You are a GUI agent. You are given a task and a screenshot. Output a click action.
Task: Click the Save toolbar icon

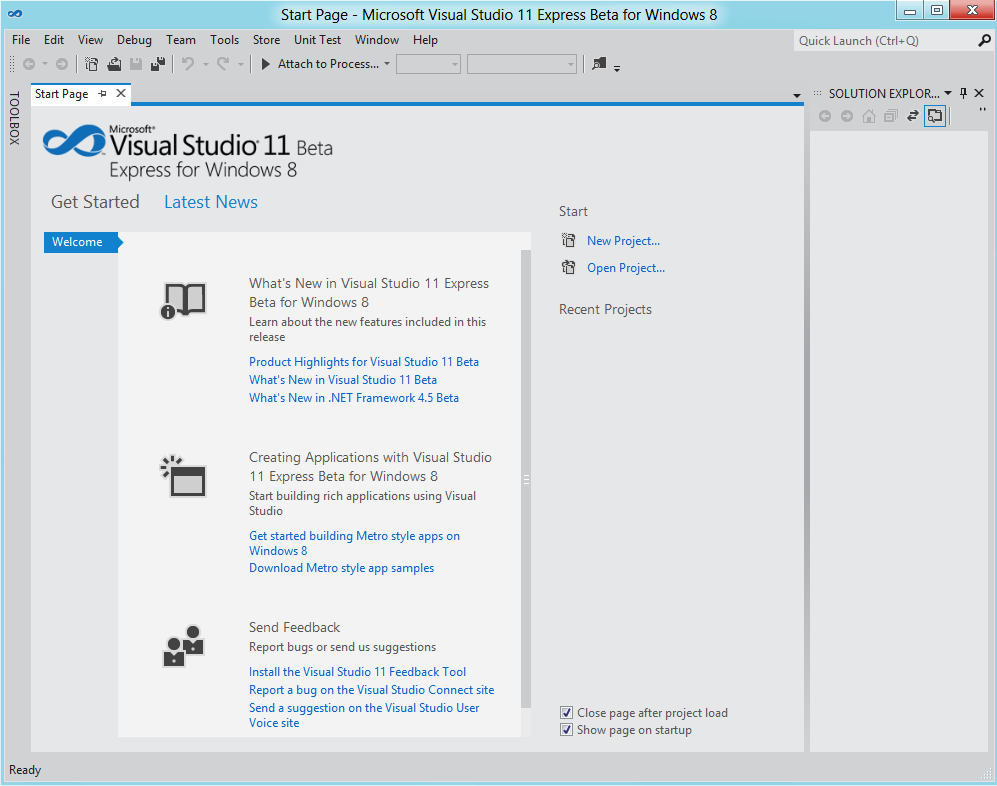(x=135, y=64)
